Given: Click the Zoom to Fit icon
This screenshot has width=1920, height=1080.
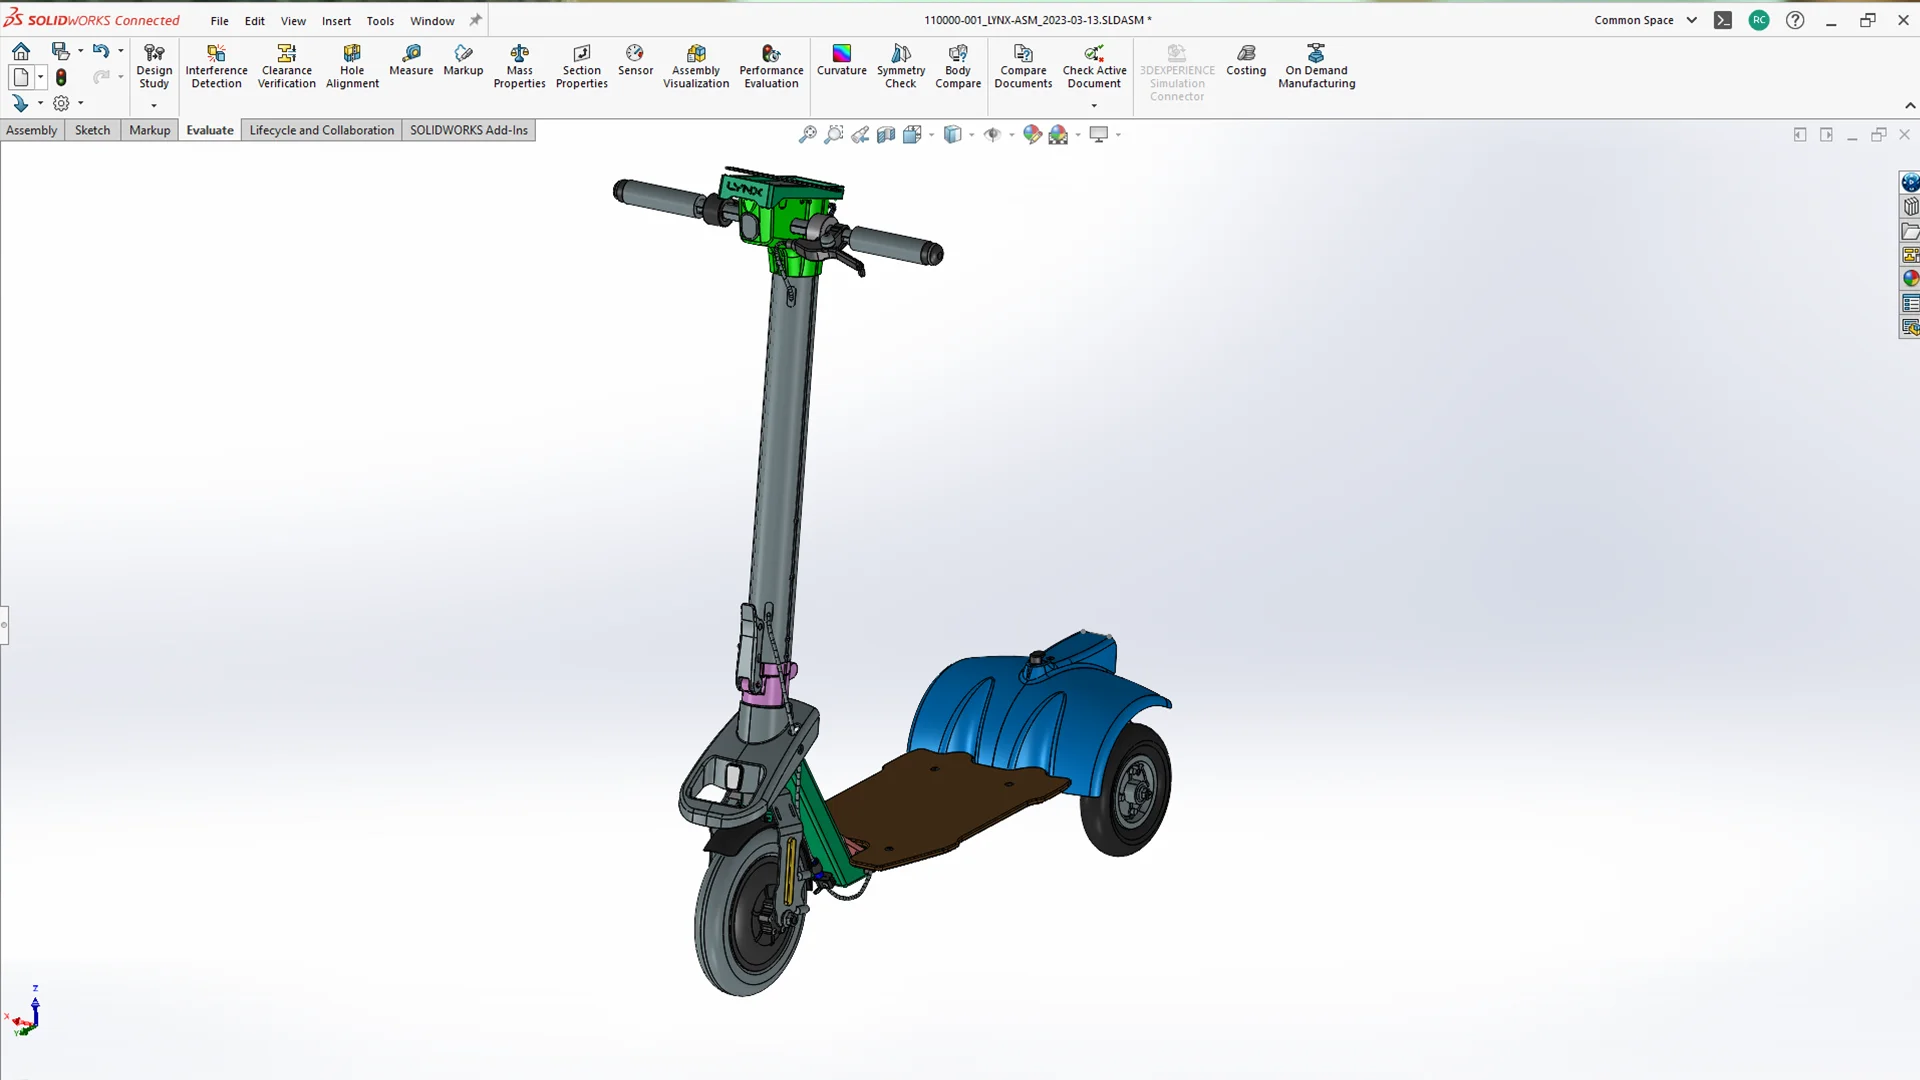Looking at the screenshot, I should (807, 134).
